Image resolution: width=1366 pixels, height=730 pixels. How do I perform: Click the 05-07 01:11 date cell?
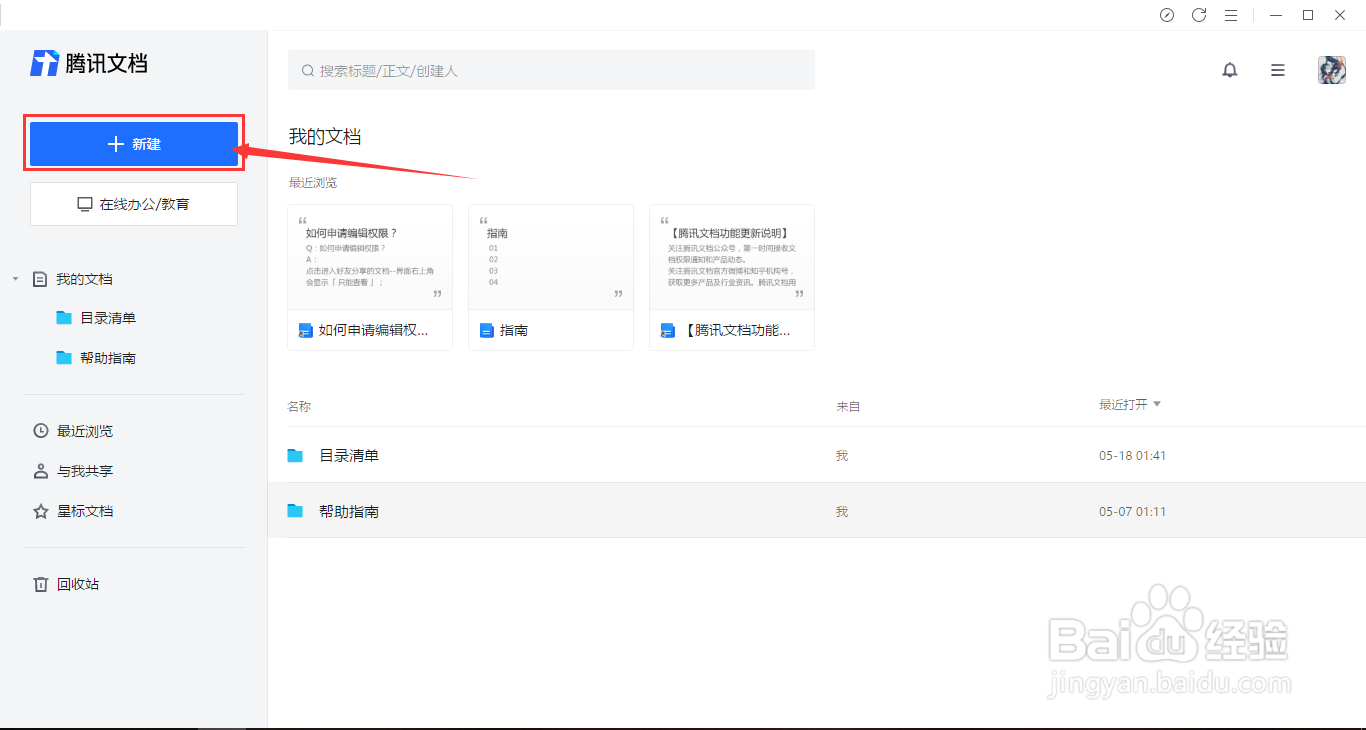1132,511
